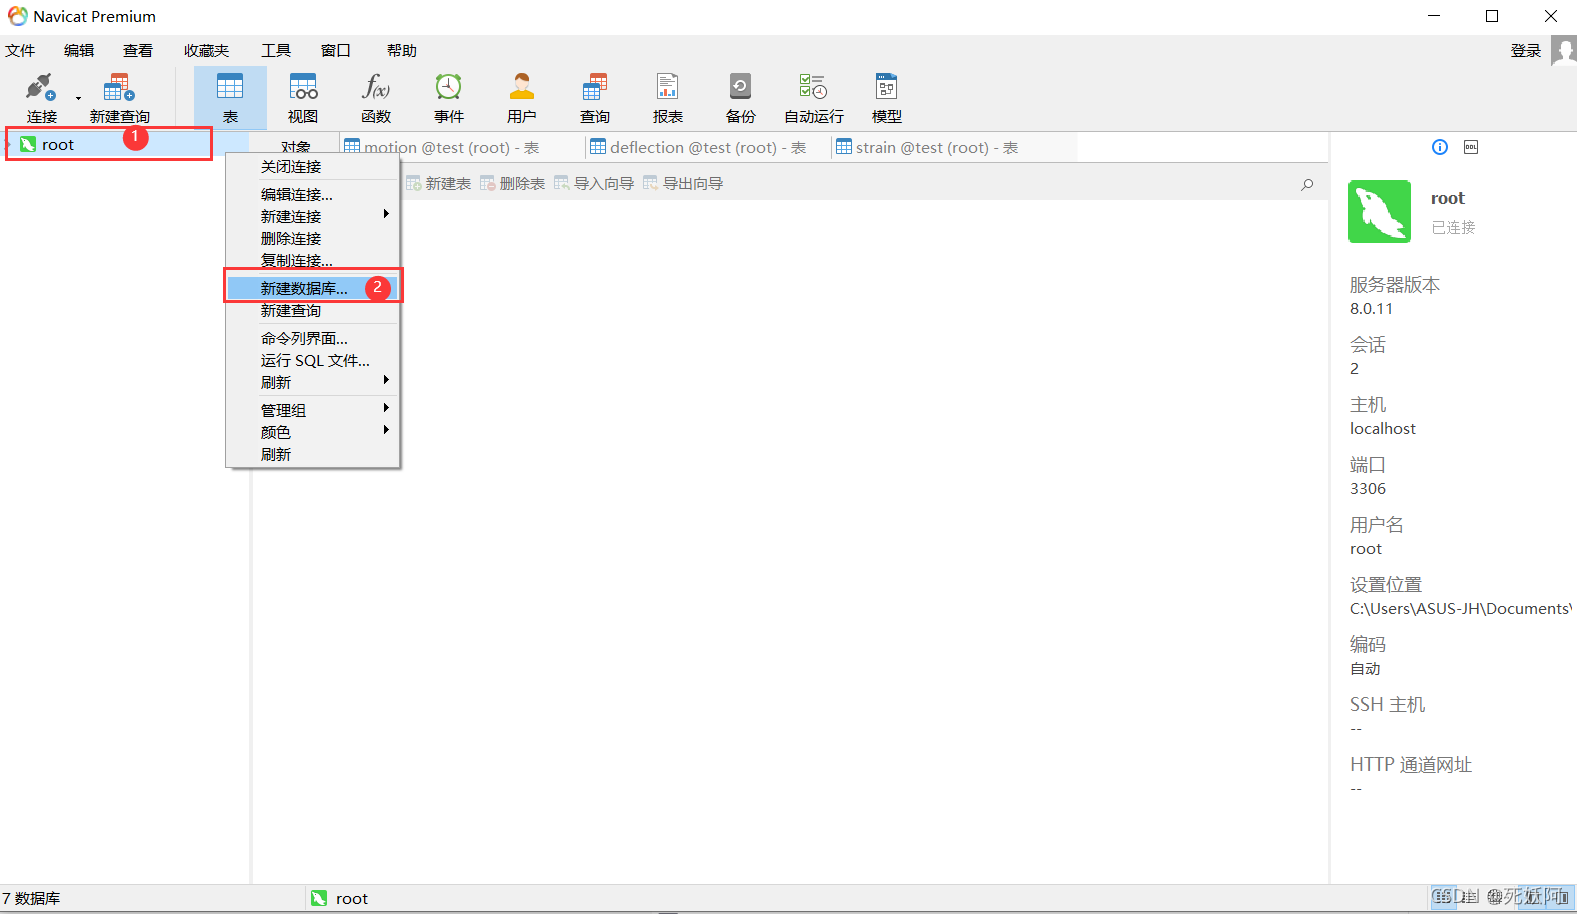Click the 登录 (Login) link
This screenshot has height=914, width=1577.
click(1526, 50)
